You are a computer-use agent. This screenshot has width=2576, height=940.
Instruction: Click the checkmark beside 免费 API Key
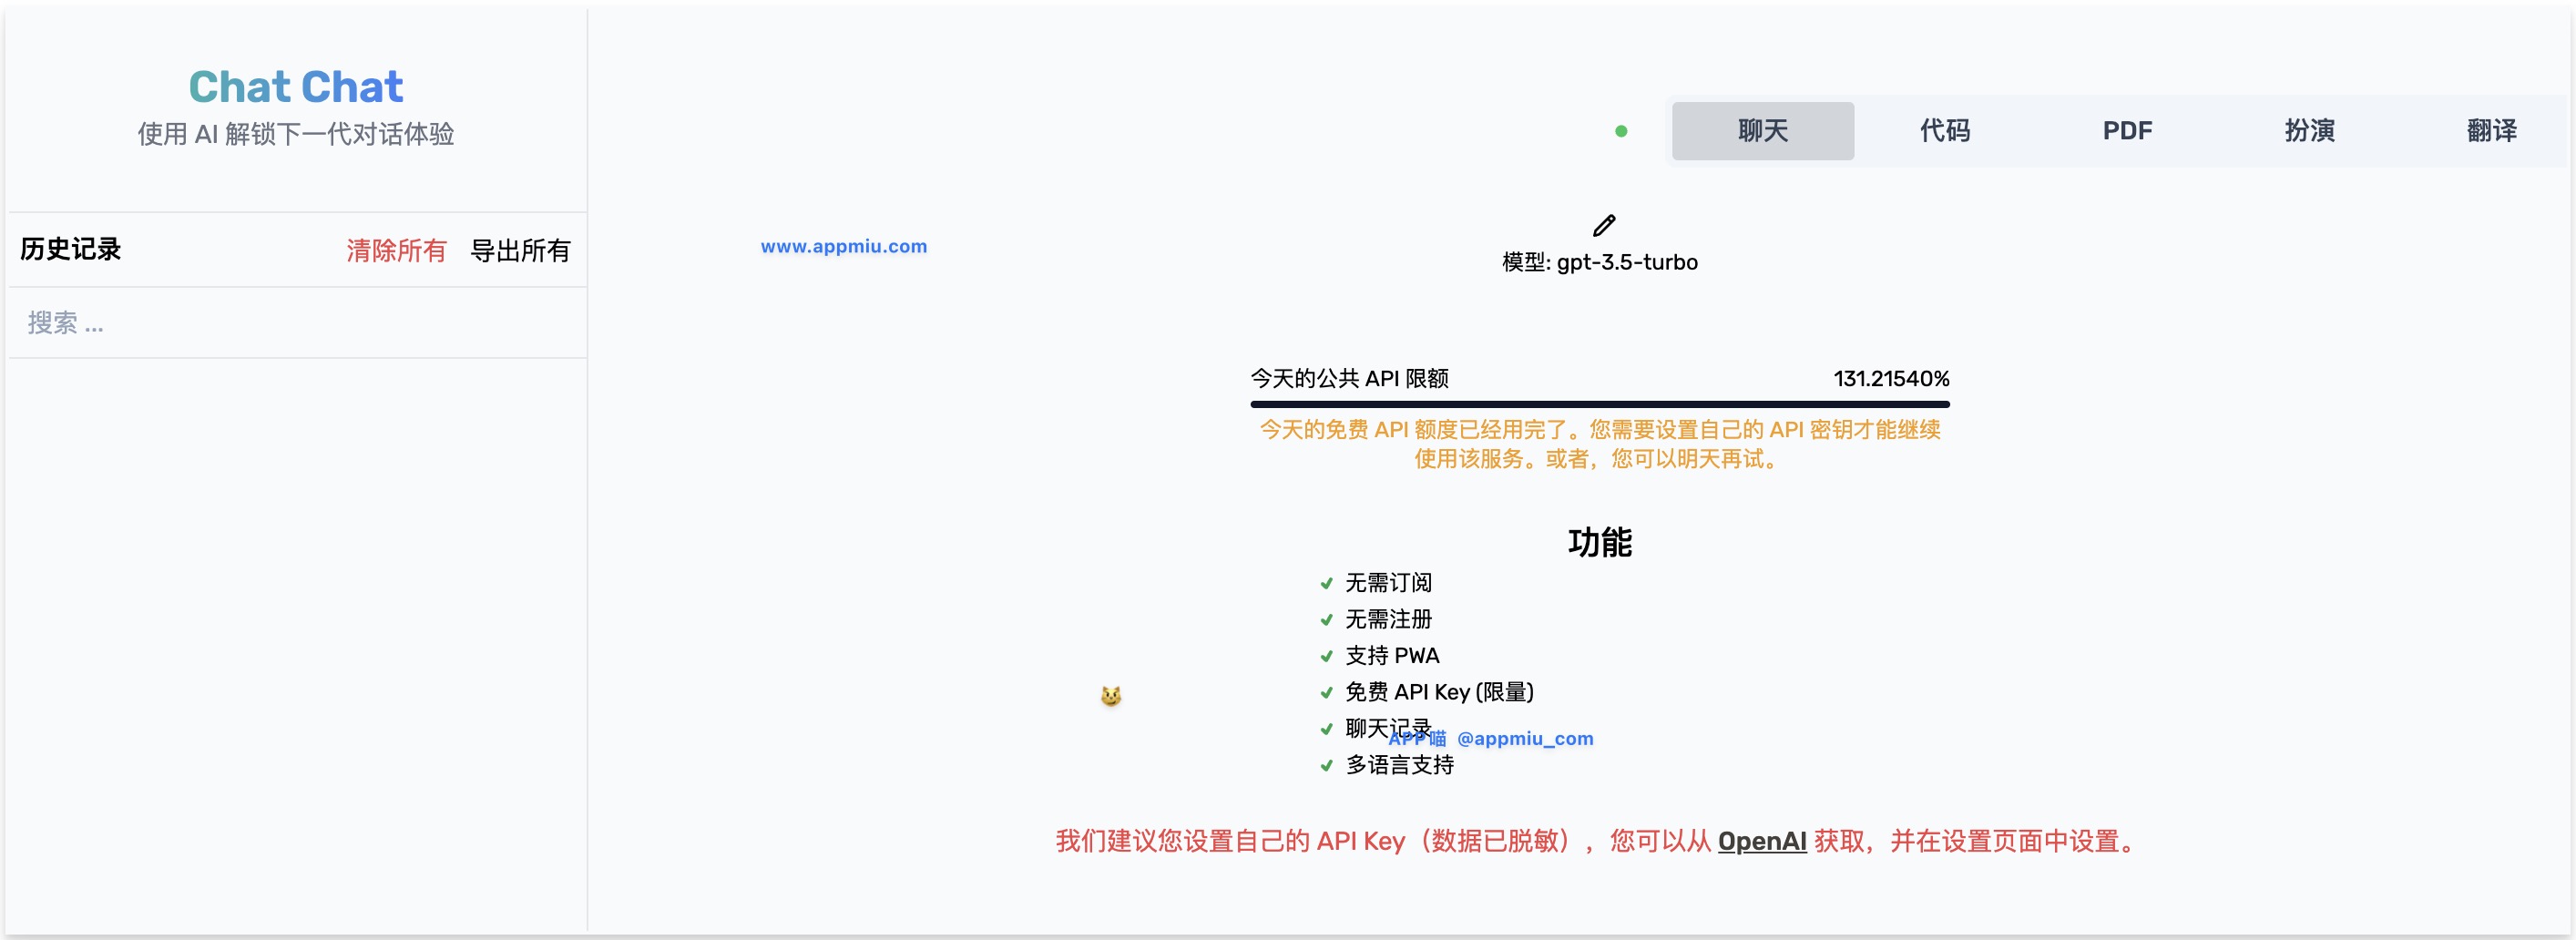tap(1326, 693)
